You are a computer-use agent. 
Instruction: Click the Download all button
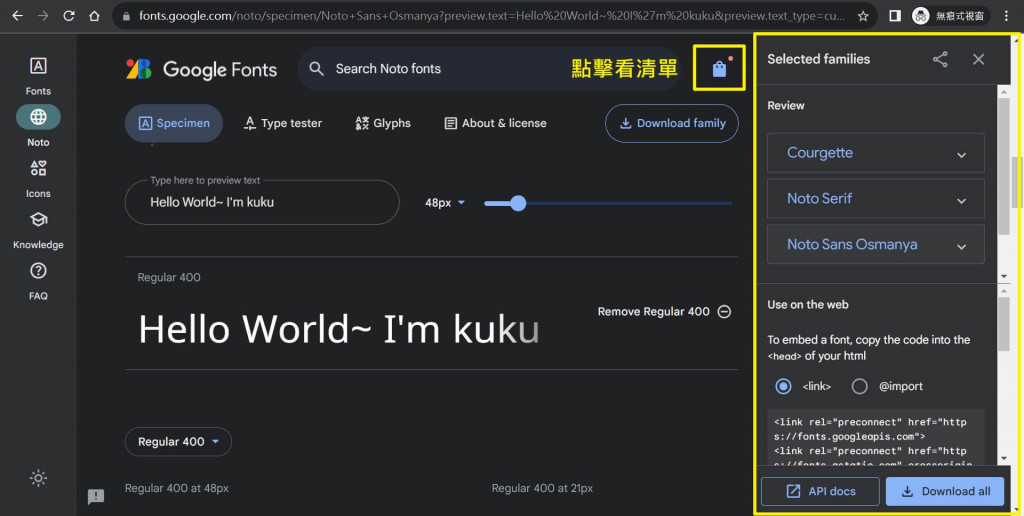(945, 492)
